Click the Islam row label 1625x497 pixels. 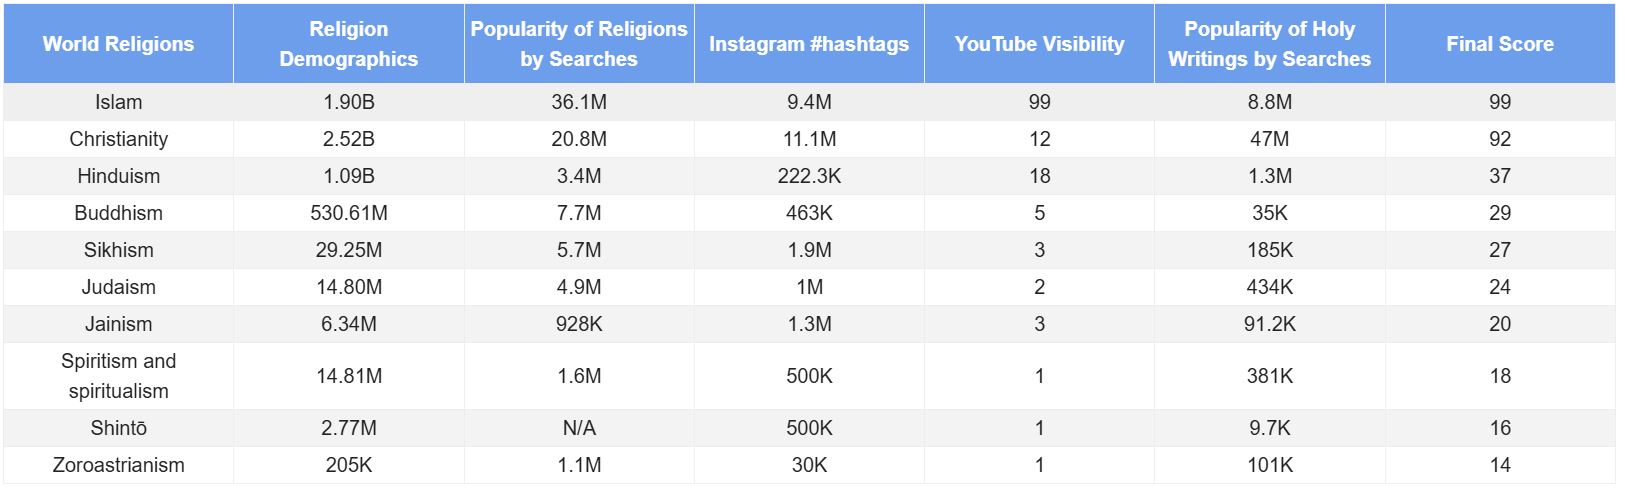point(118,102)
